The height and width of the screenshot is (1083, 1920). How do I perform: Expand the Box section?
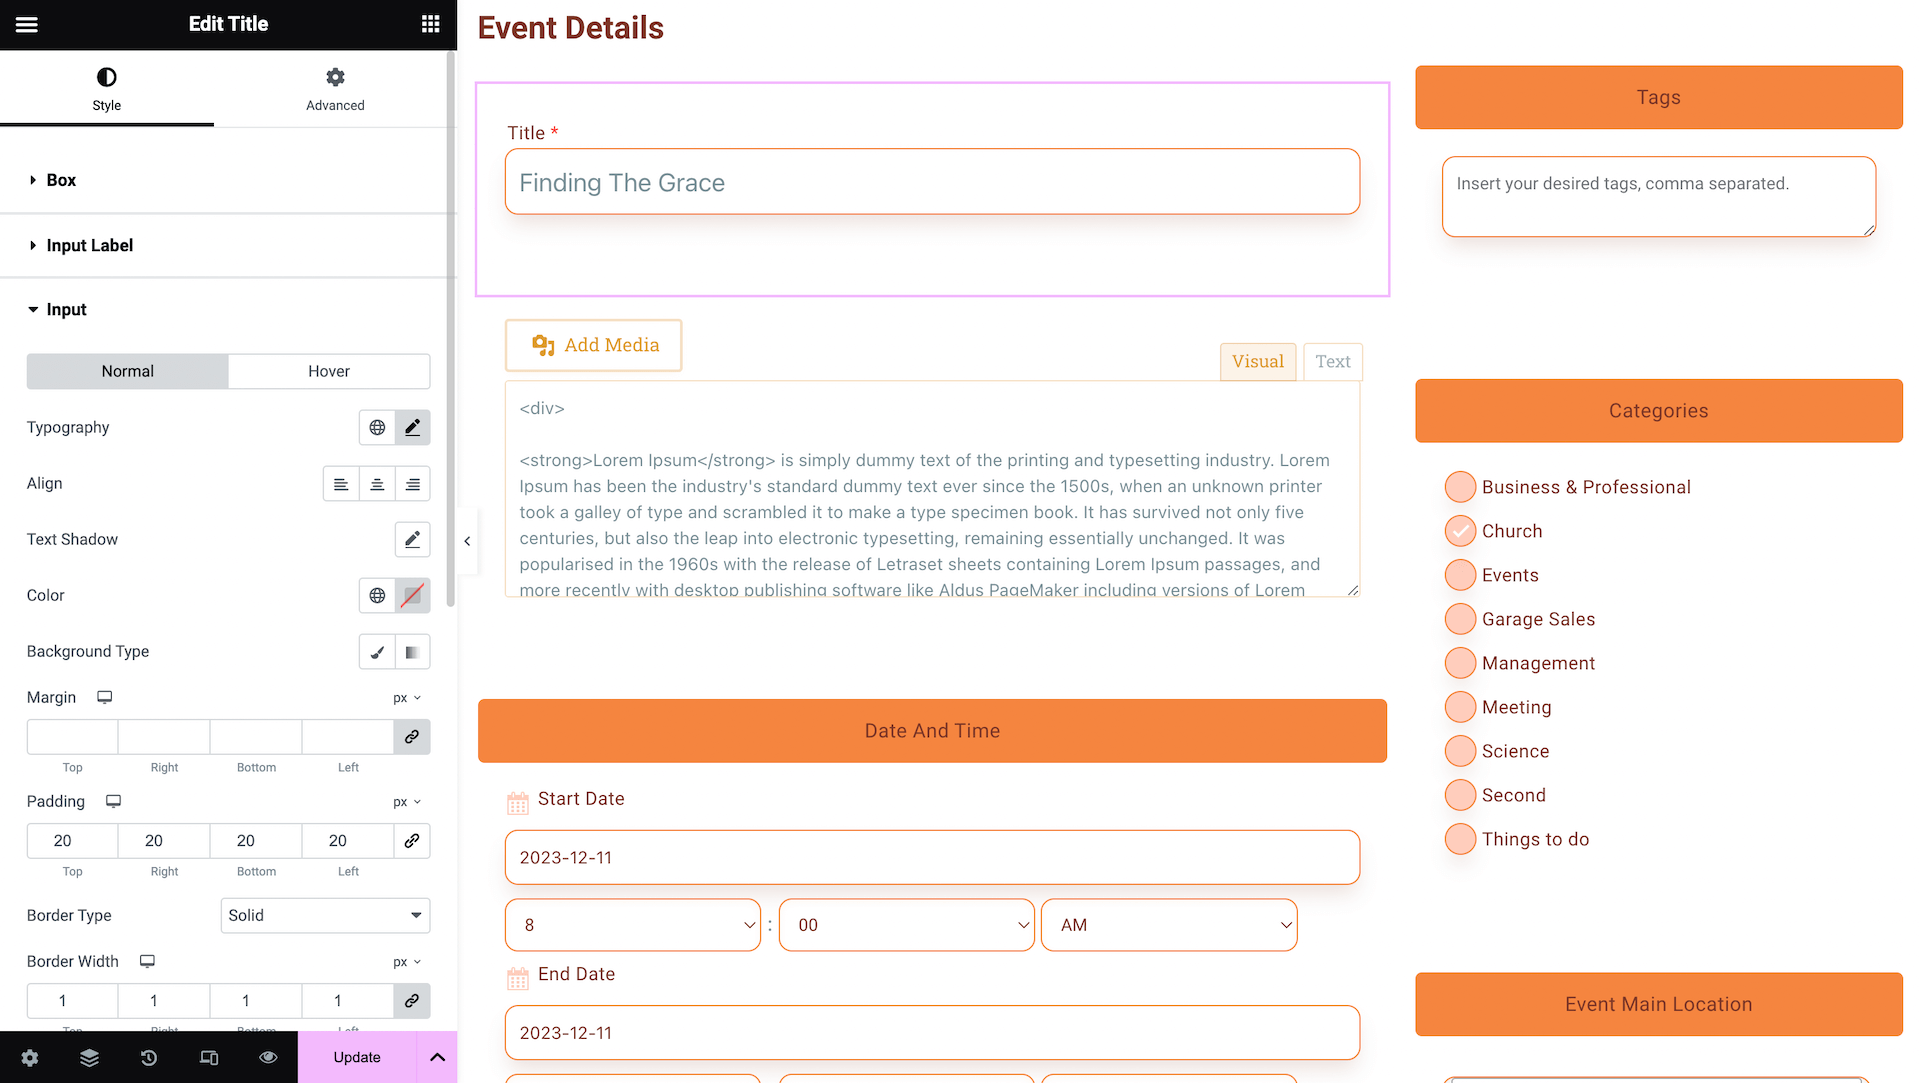pos(61,180)
